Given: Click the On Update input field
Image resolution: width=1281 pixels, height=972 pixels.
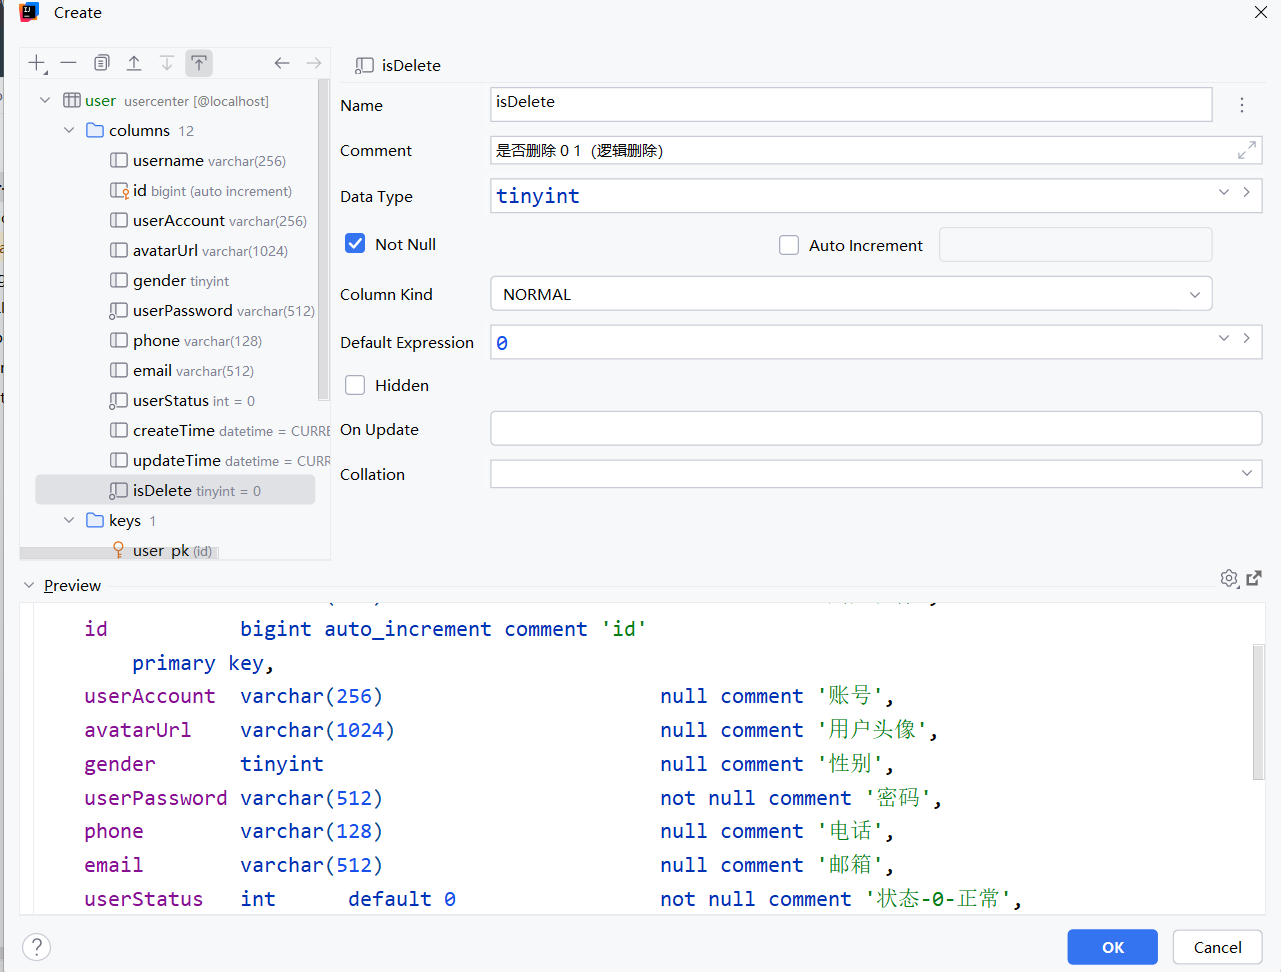Looking at the screenshot, I should (x=875, y=429).
